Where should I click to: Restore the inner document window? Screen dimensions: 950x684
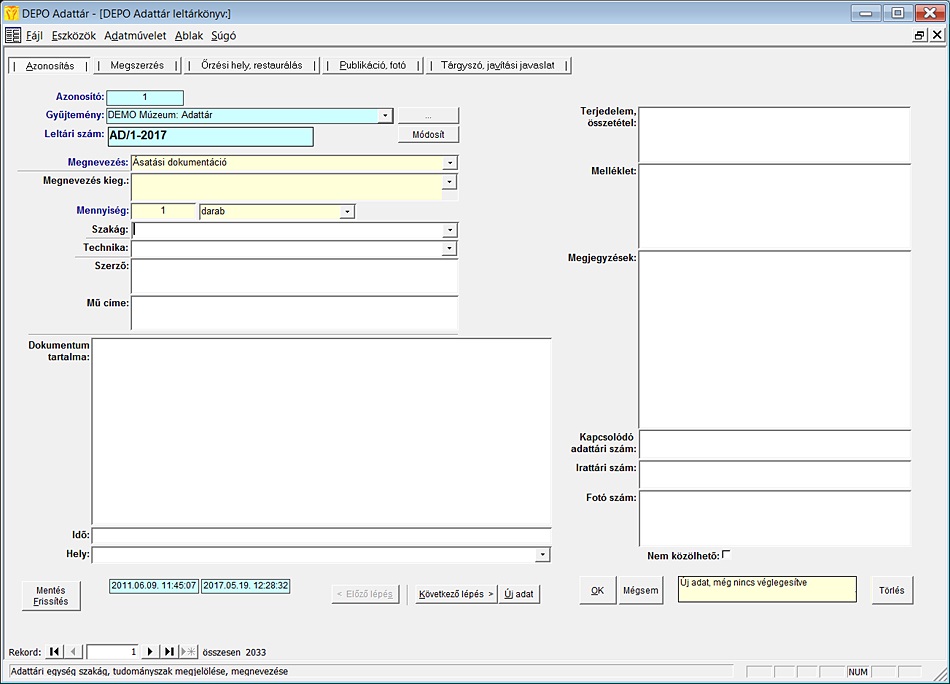(919, 35)
